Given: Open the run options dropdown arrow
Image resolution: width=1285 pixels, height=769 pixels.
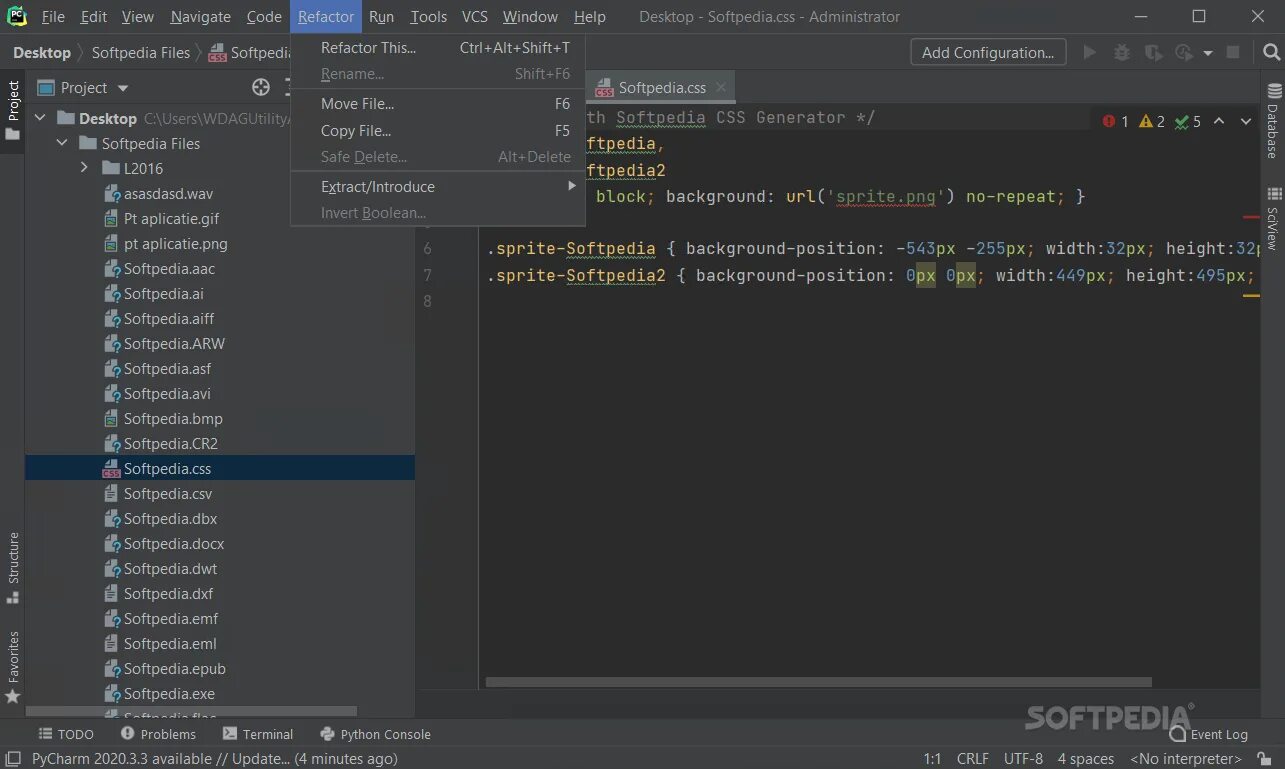Looking at the screenshot, I should [1208, 53].
